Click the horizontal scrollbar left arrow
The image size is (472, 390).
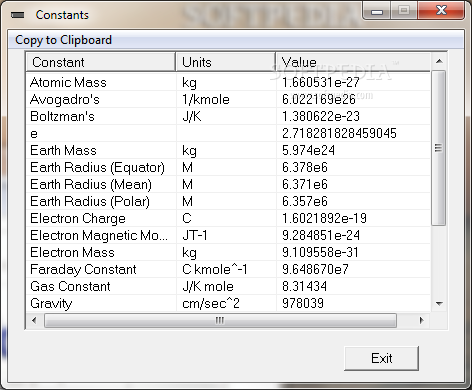click(x=34, y=320)
